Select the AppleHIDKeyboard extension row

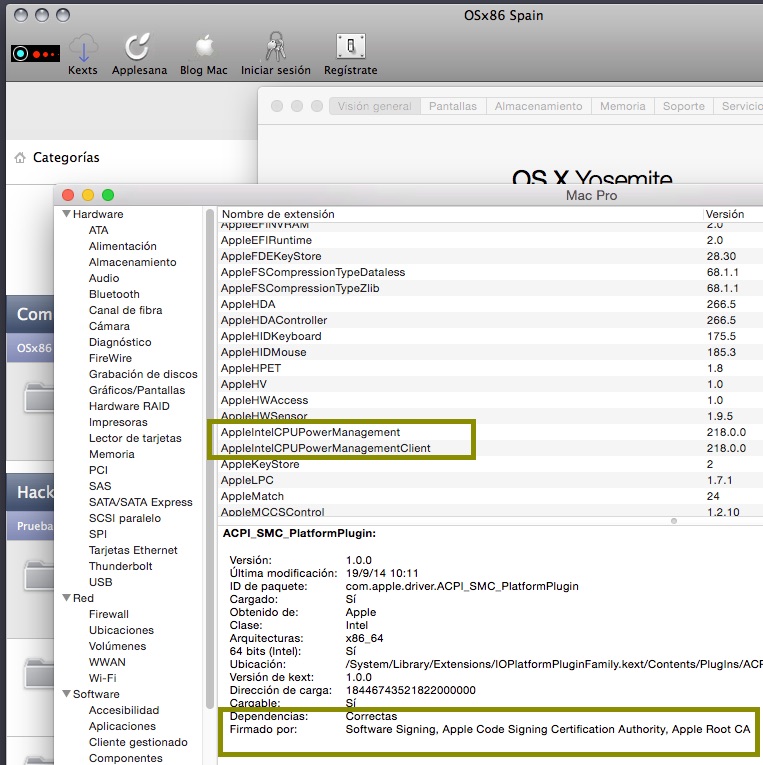pyautogui.click(x=490, y=336)
